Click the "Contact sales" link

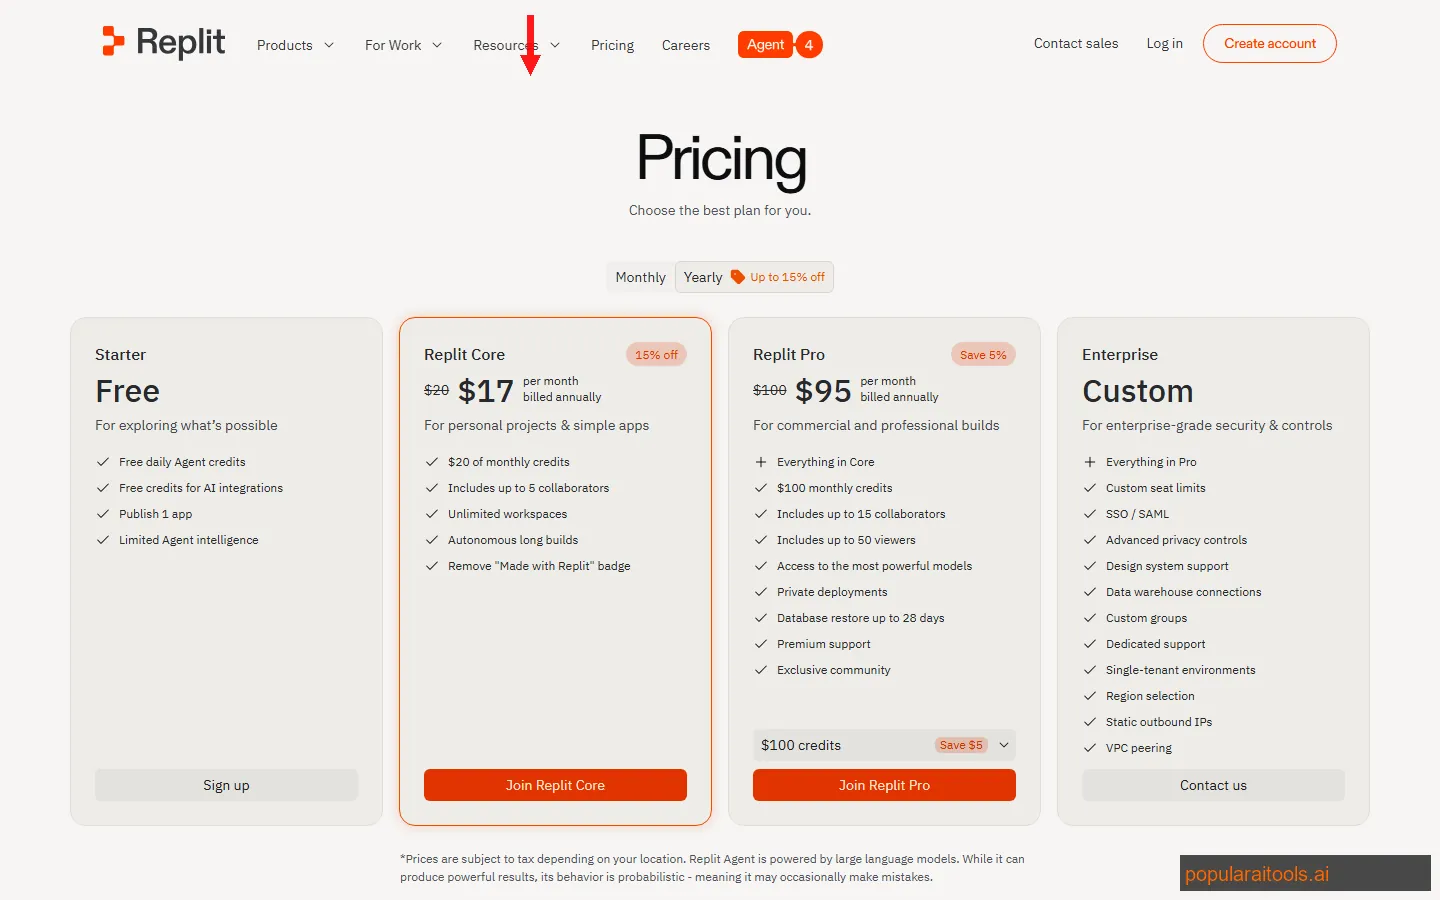pyautogui.click(x=1076, y=43)
